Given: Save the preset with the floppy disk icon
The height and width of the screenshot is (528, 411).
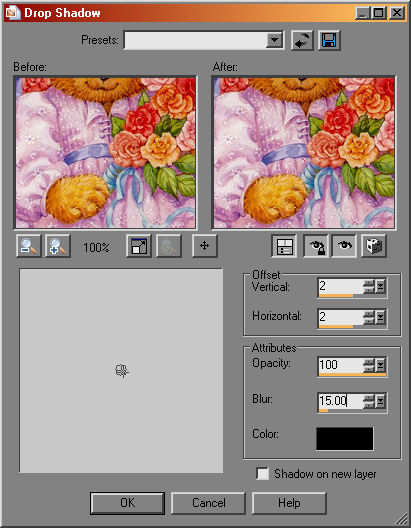Looking at the screenshot, I should tap(329, 40).
